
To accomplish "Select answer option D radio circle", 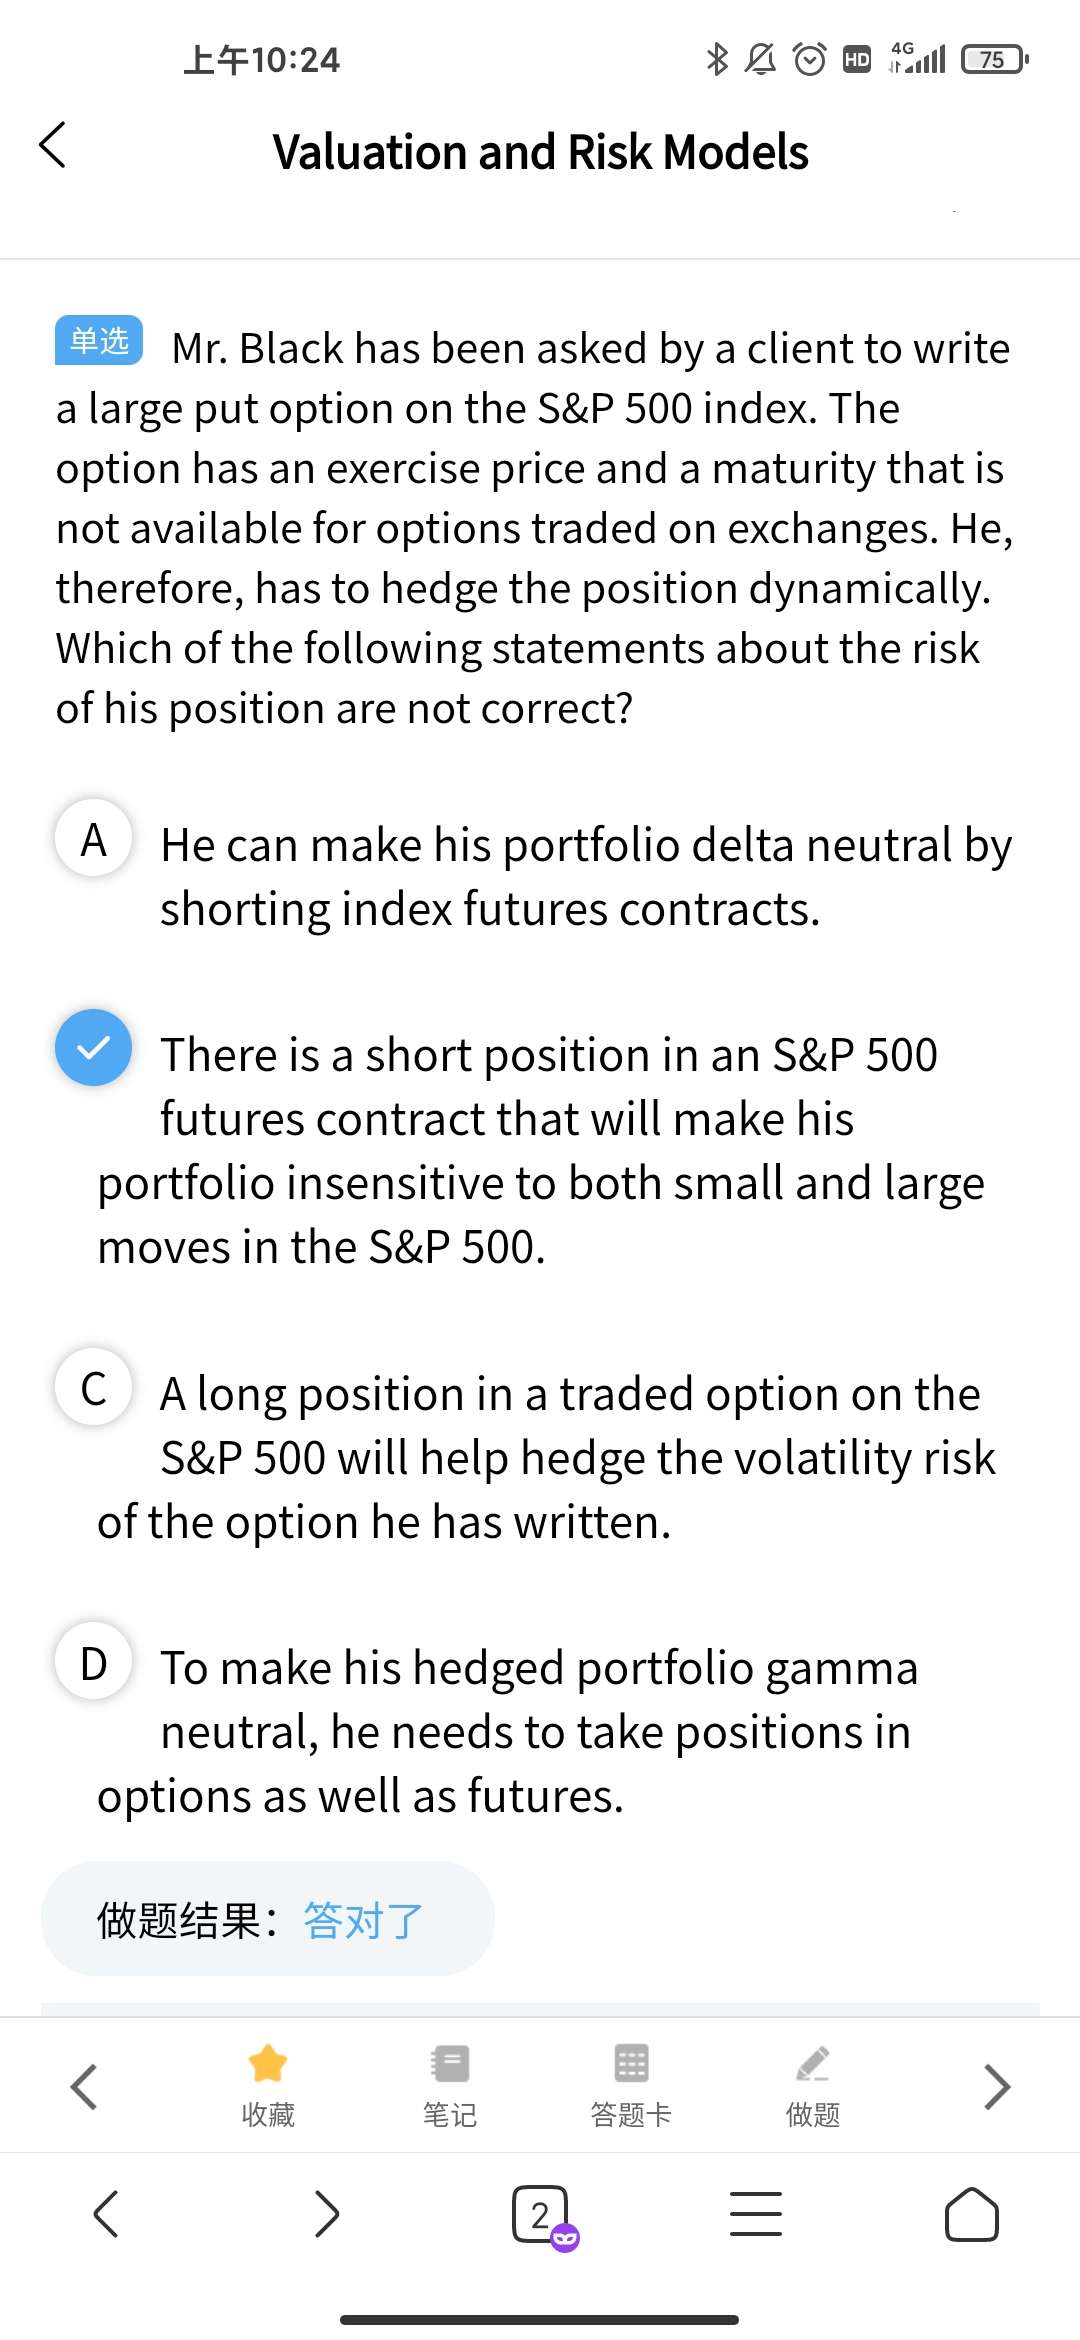I will [x=94, y=1661].
